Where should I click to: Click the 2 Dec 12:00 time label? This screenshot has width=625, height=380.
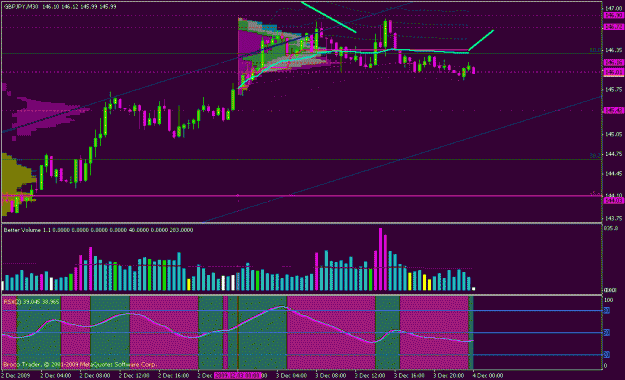coord(134,376)
